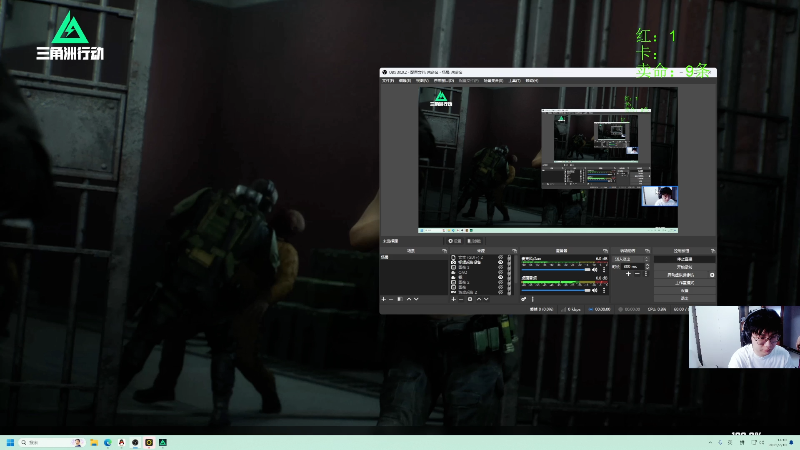This screenshot has height=450, width=800.
Task: Open the second mixer channel three-dot options
Action: click(x=604, y=290)
